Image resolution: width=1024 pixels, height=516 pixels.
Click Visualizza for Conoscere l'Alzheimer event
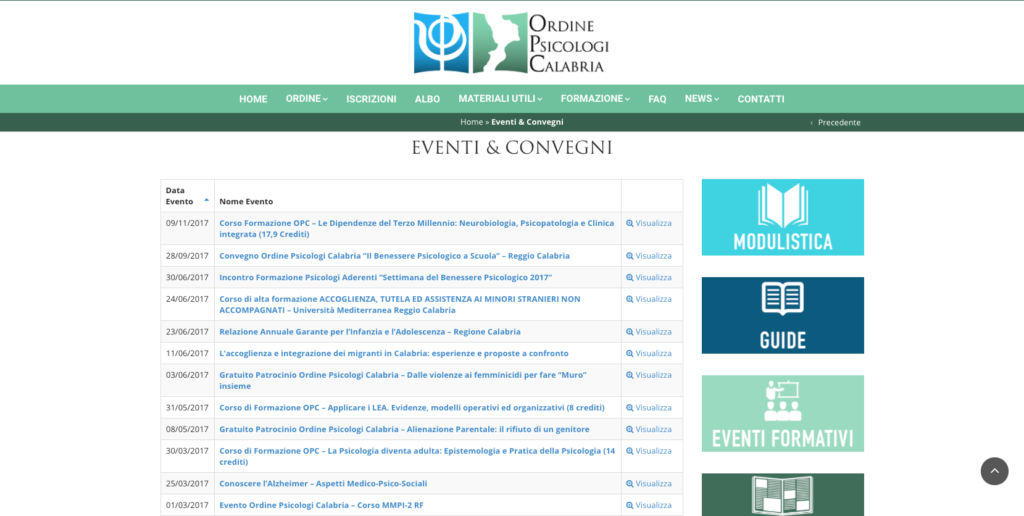pyautogui.click(x=649, y=484)
